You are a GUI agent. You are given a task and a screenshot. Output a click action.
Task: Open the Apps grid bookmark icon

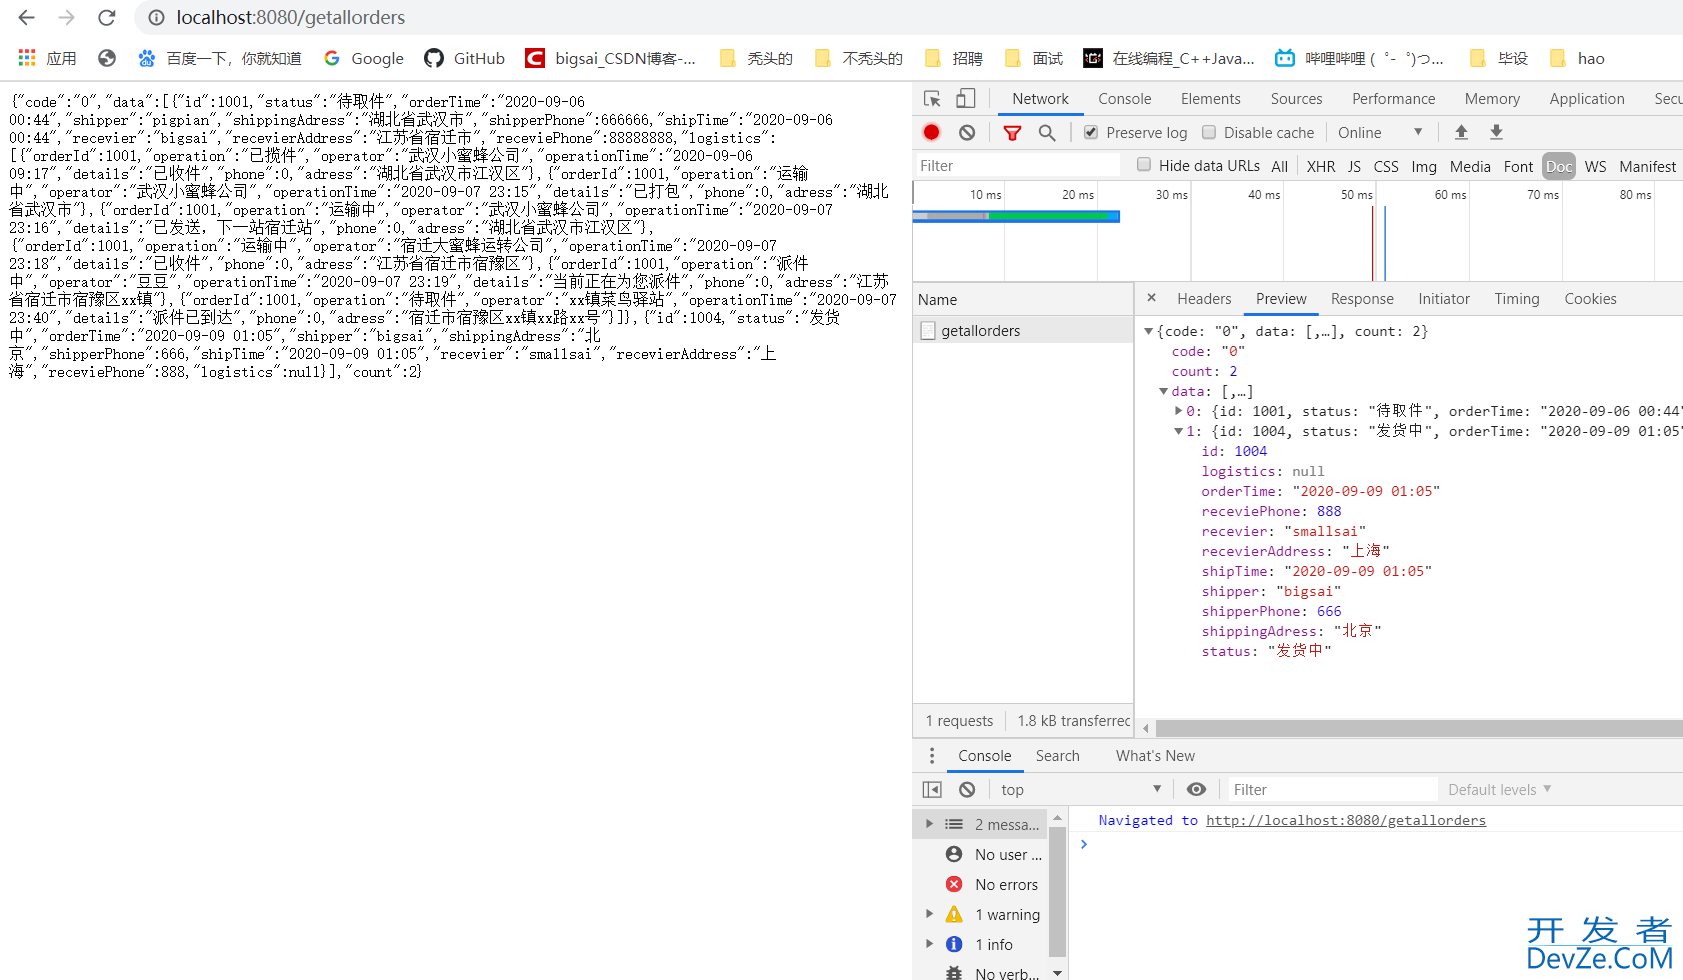[27, 58]
